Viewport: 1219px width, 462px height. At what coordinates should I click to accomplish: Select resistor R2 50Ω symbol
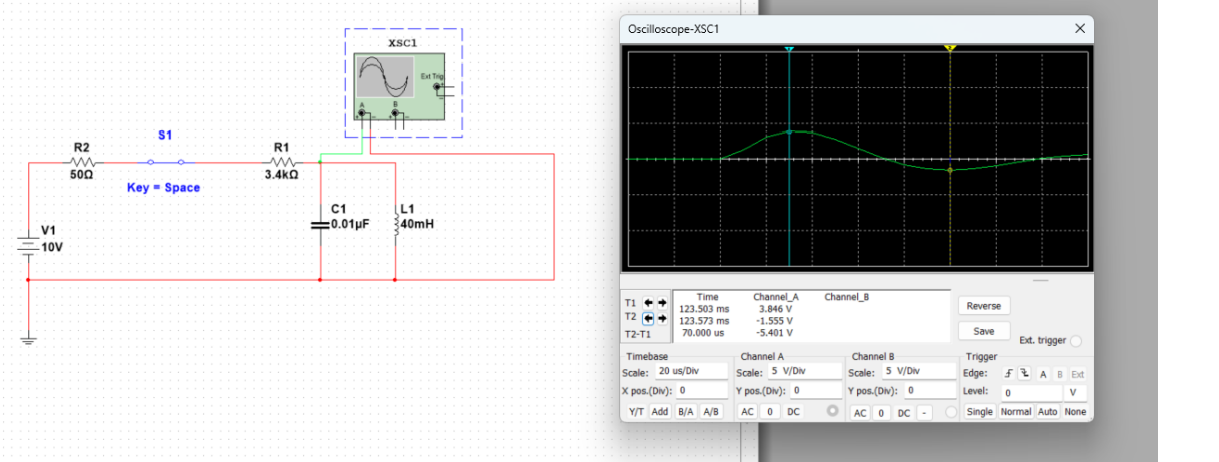82,160
